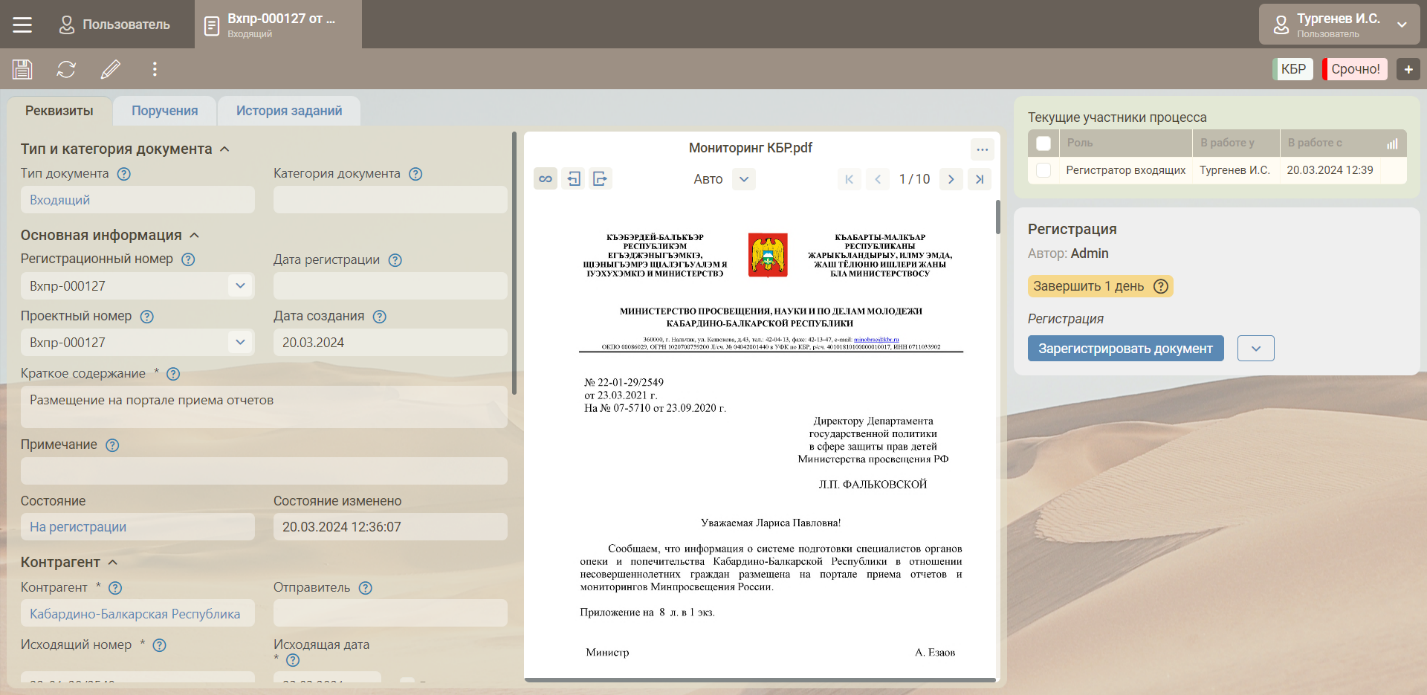Click the Краткое содержание text field
This screenshot has height=695, width=1427.
[x=263, y=406]
